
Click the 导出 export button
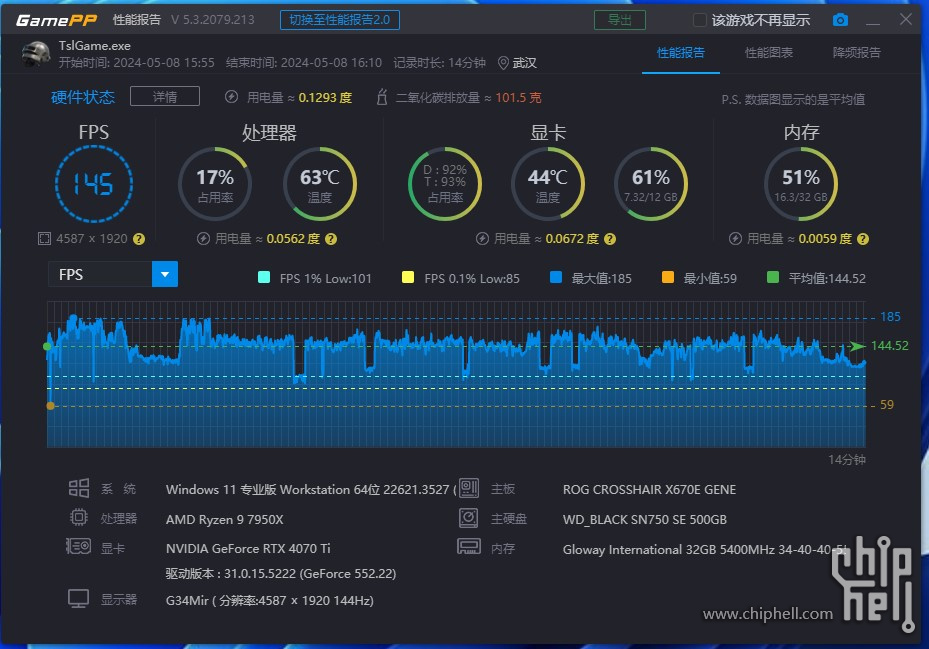(620, 20)
